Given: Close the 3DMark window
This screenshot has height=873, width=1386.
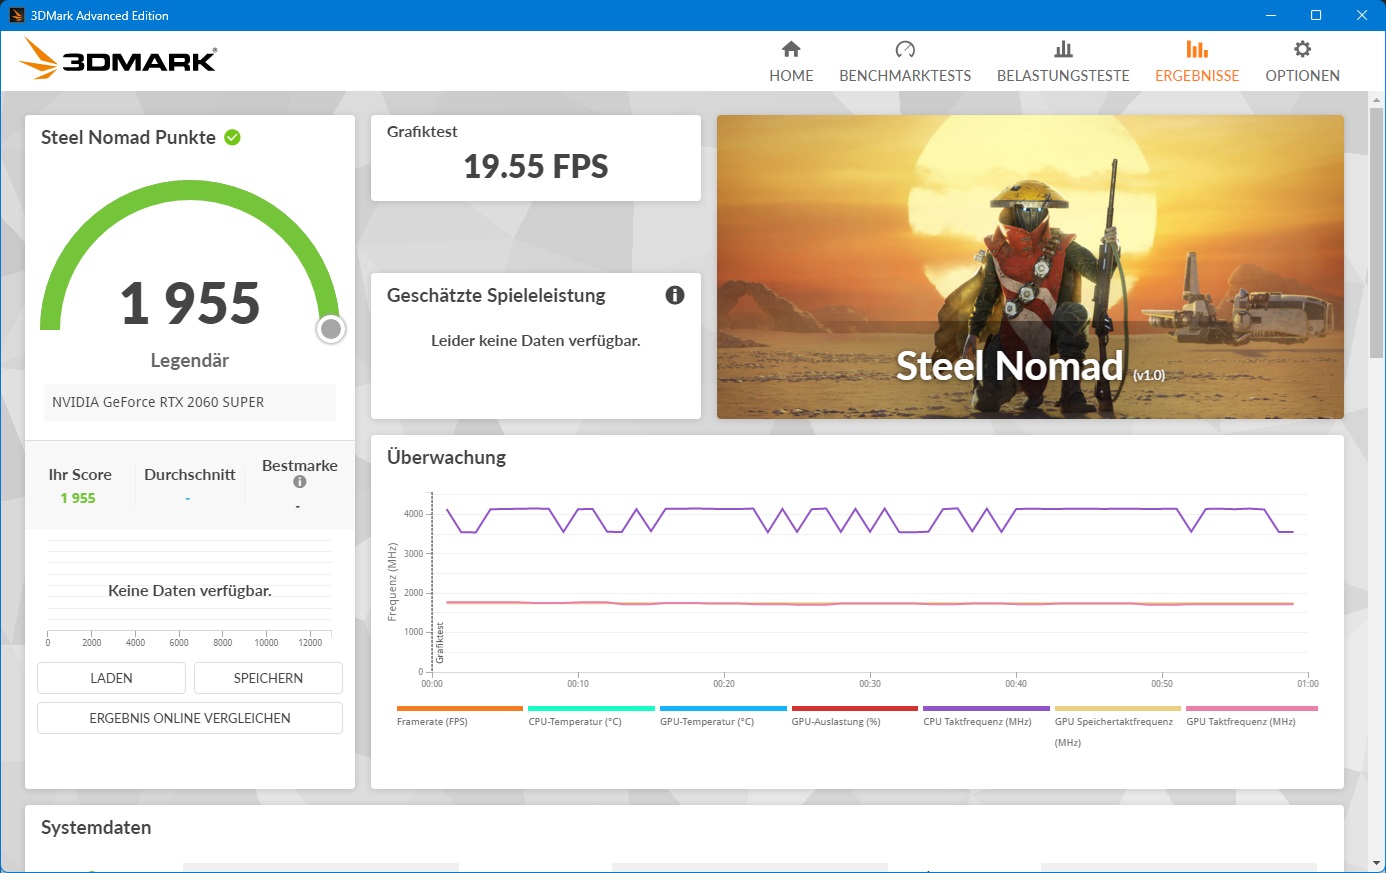Looking at the screenshot, I should click(1362, 15).
